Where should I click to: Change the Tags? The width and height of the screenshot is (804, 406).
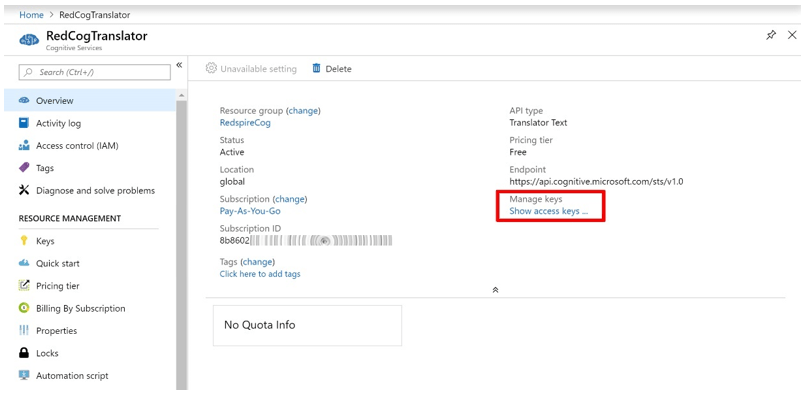pyautogui.click(x=257, y=262)
